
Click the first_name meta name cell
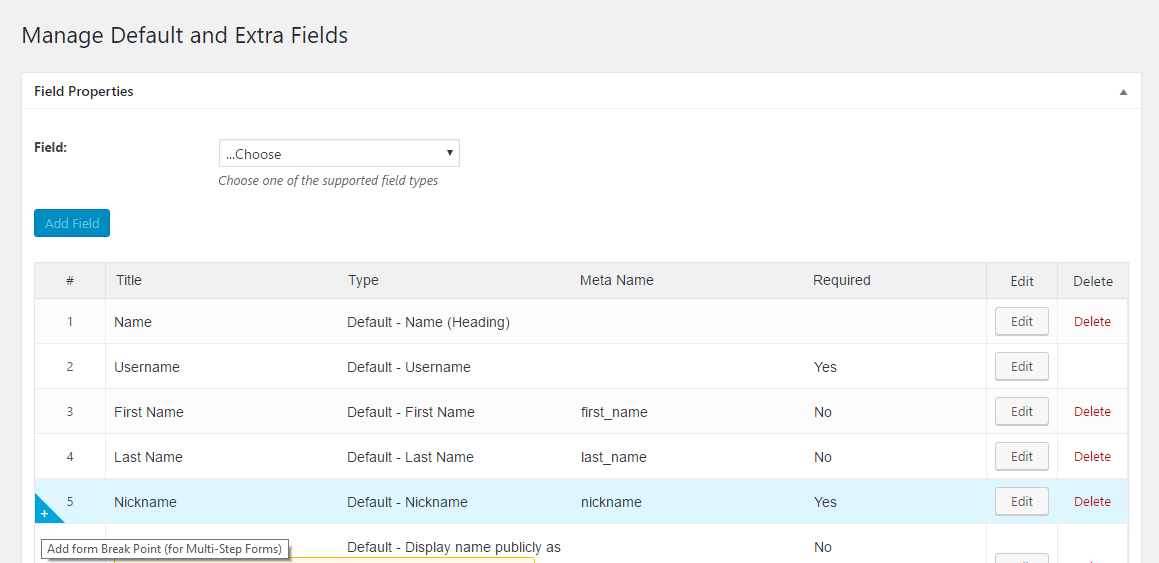(614, 412)
